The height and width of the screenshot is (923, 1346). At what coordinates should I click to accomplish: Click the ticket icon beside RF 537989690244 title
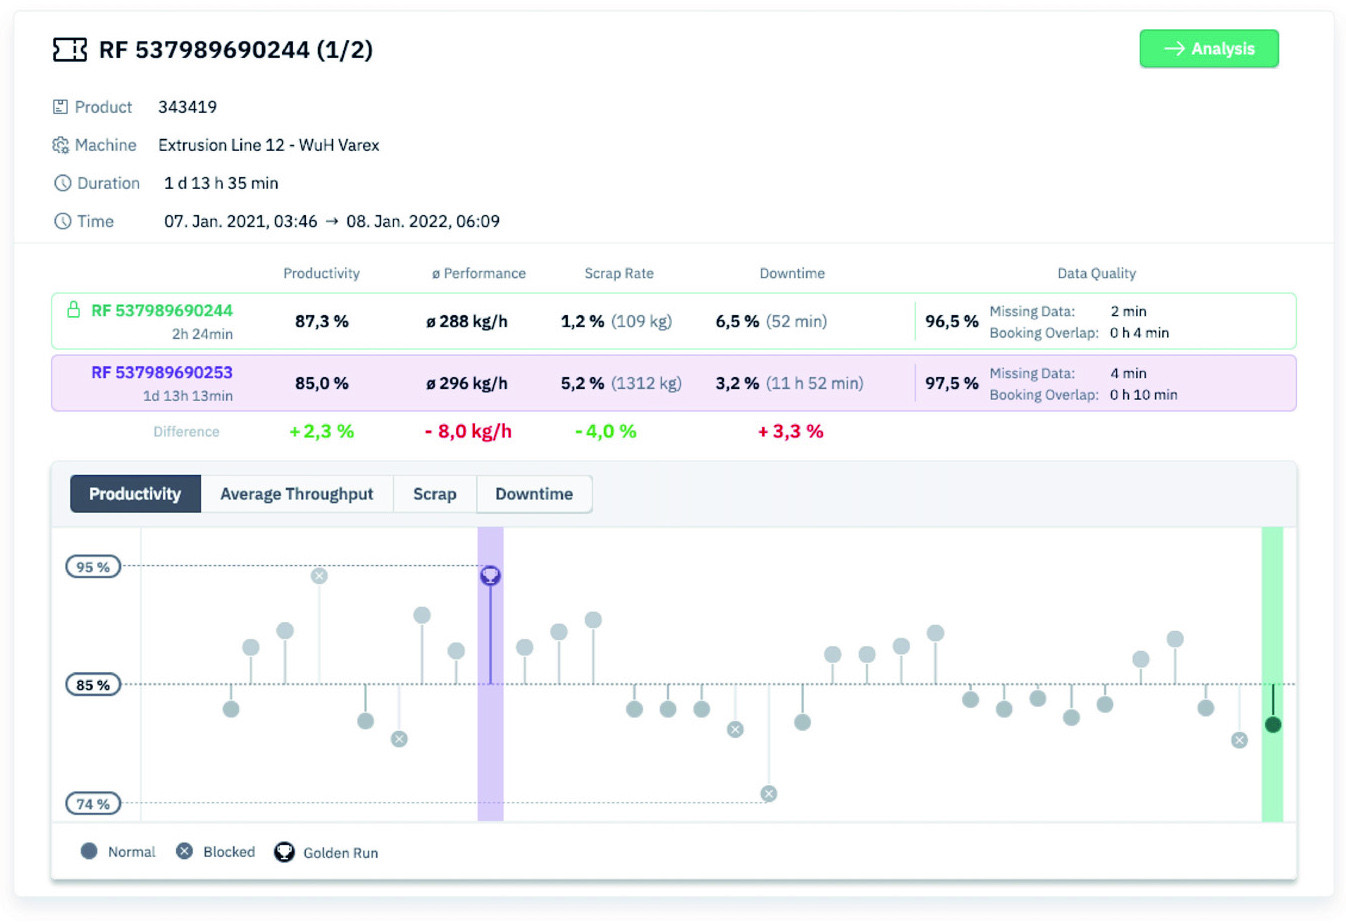(69, 50)
